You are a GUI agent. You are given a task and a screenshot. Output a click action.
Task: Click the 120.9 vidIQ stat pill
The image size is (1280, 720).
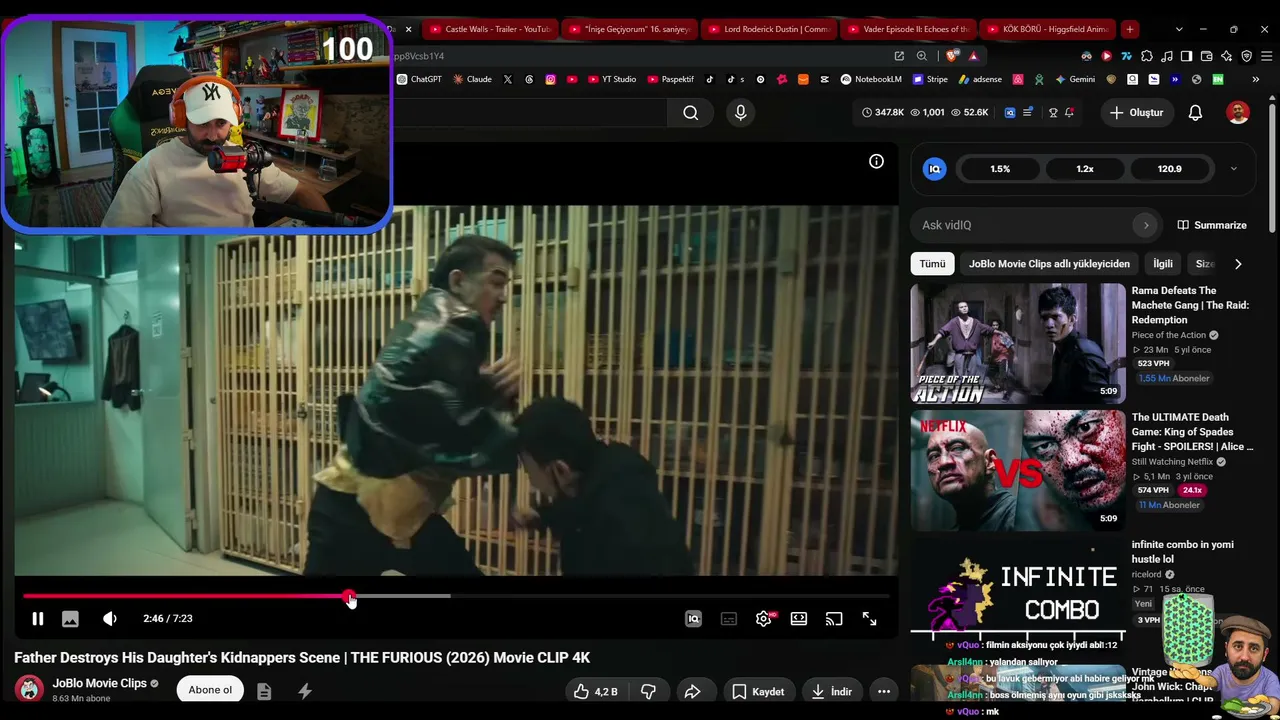click(x=1169, y=169)
